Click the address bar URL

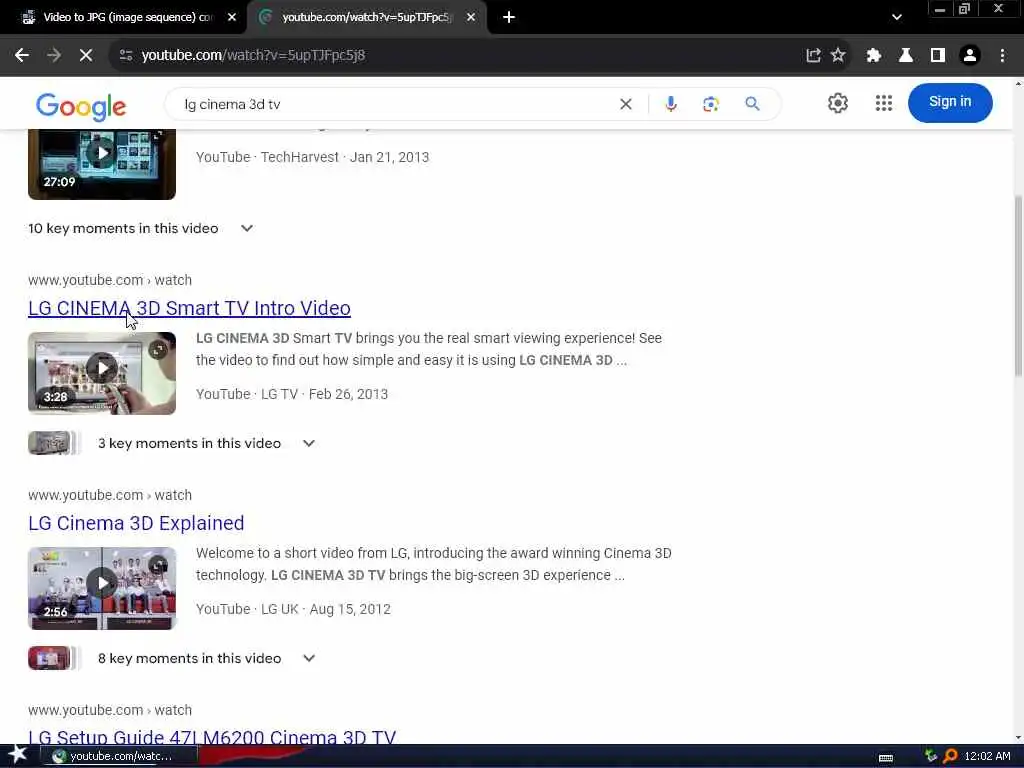click(253, 56)
